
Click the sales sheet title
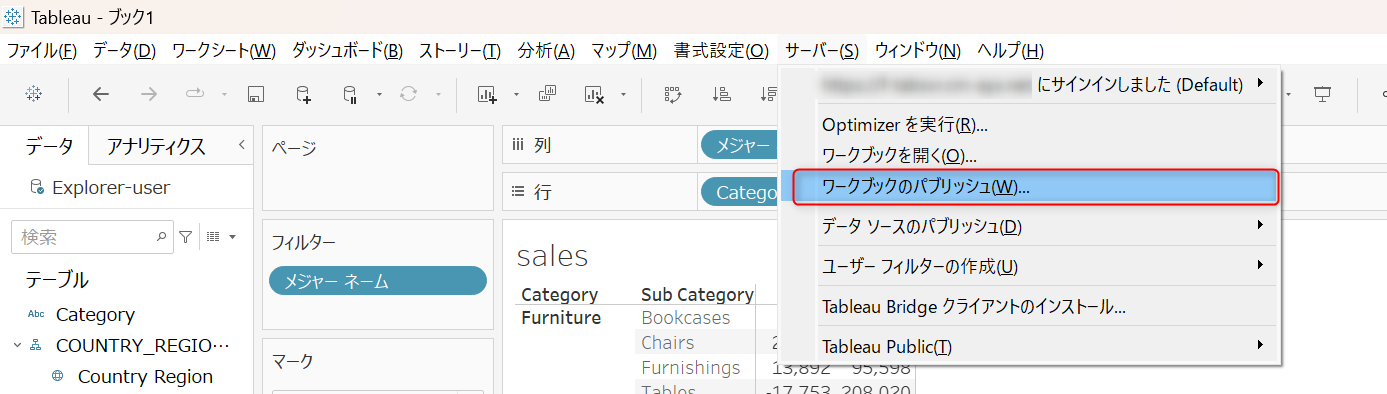(x=552, y=256)
